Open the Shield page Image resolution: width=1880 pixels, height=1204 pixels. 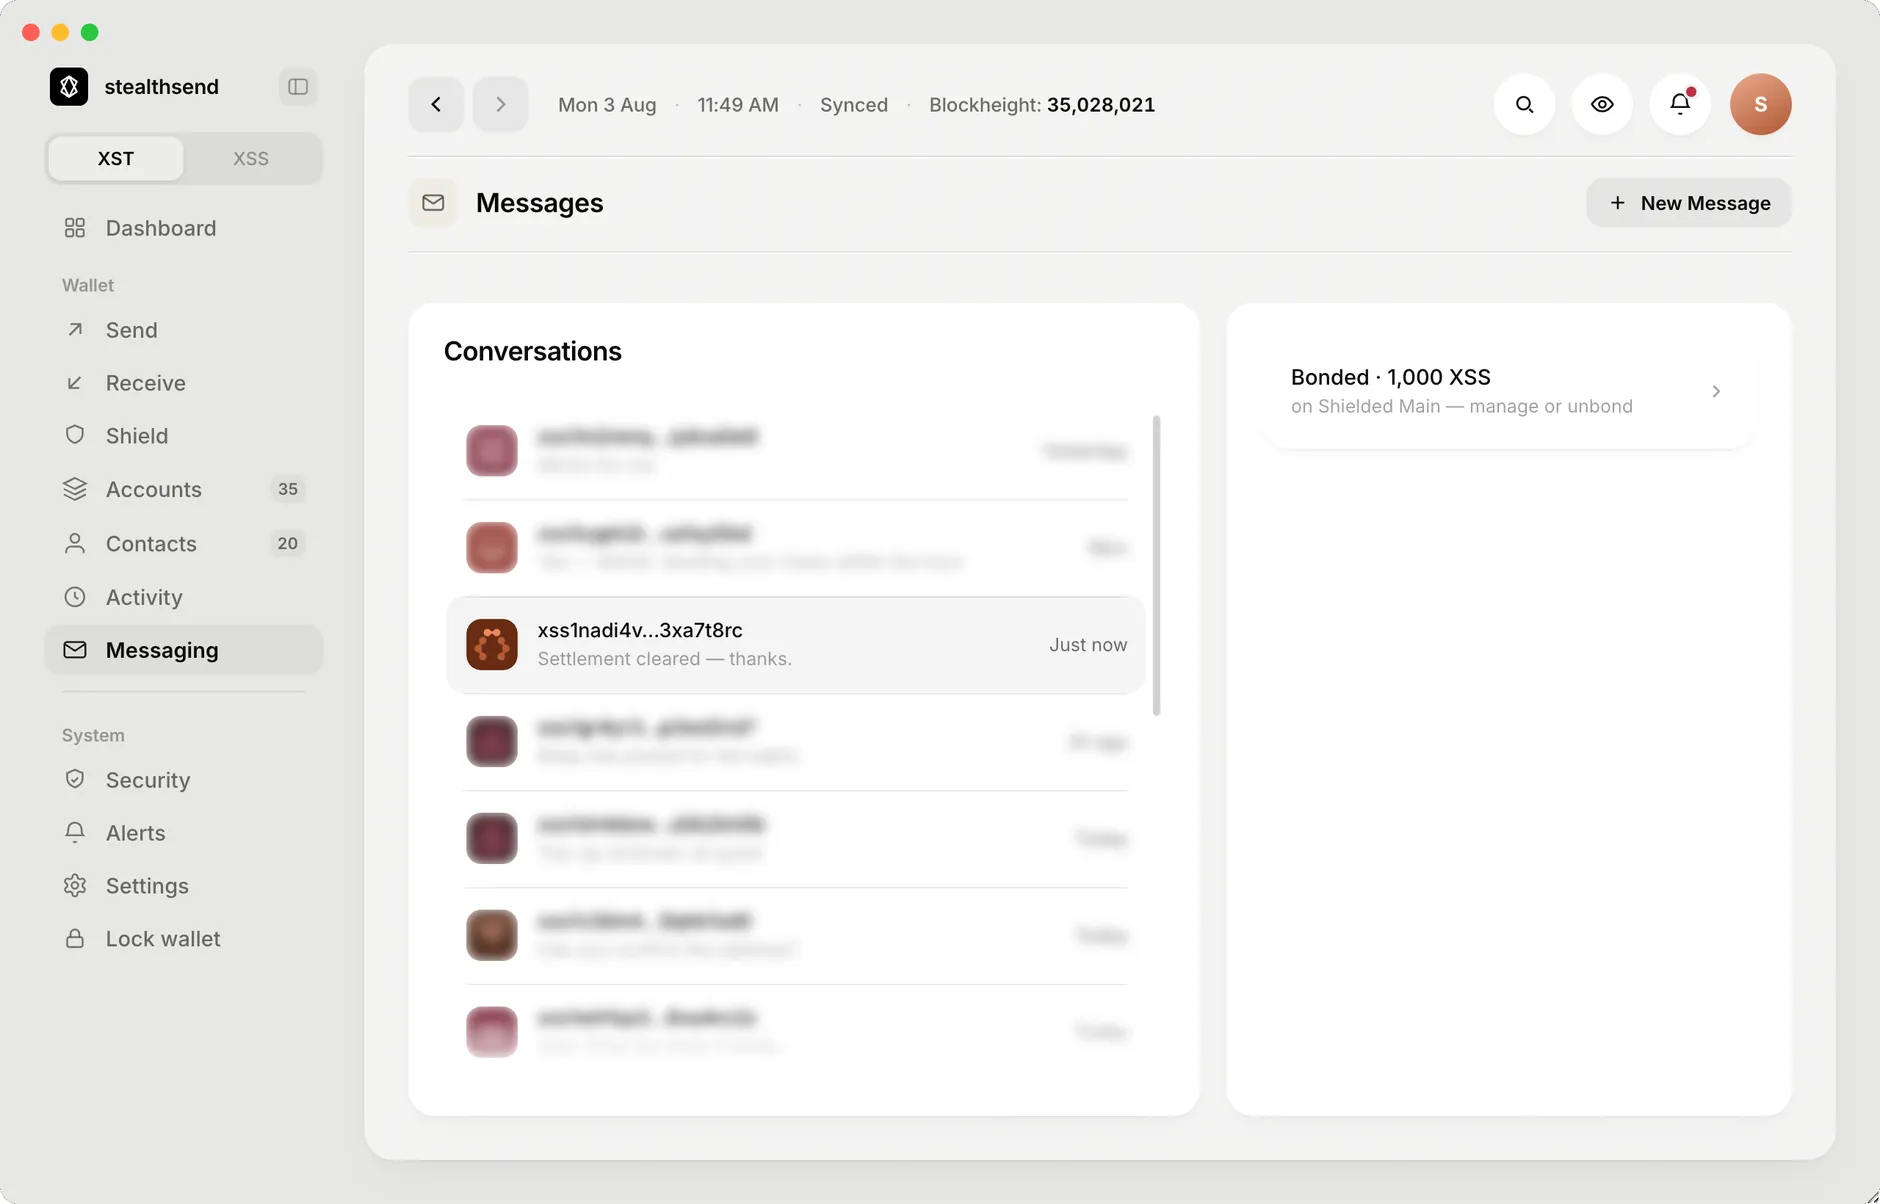click(184, 436)
